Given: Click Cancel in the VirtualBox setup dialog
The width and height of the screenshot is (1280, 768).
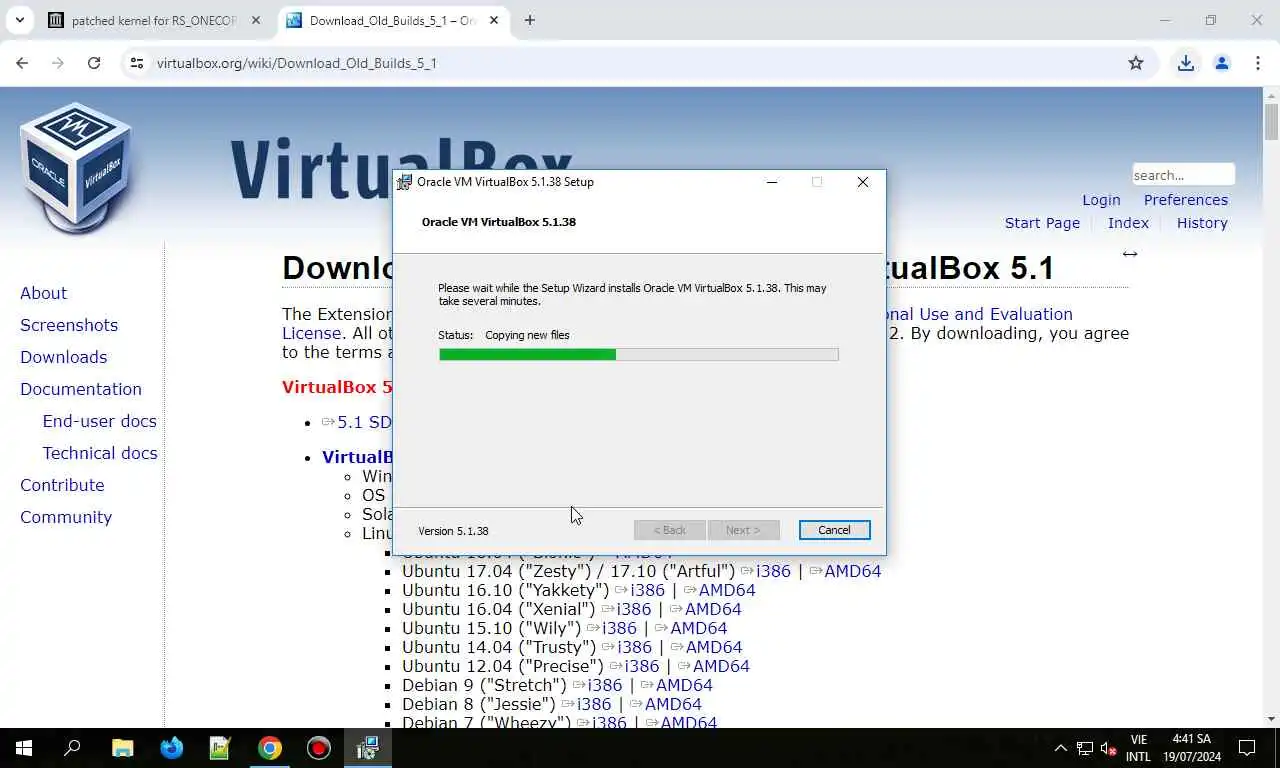Looking at the screenshot, I should click(x=834, y=530).
